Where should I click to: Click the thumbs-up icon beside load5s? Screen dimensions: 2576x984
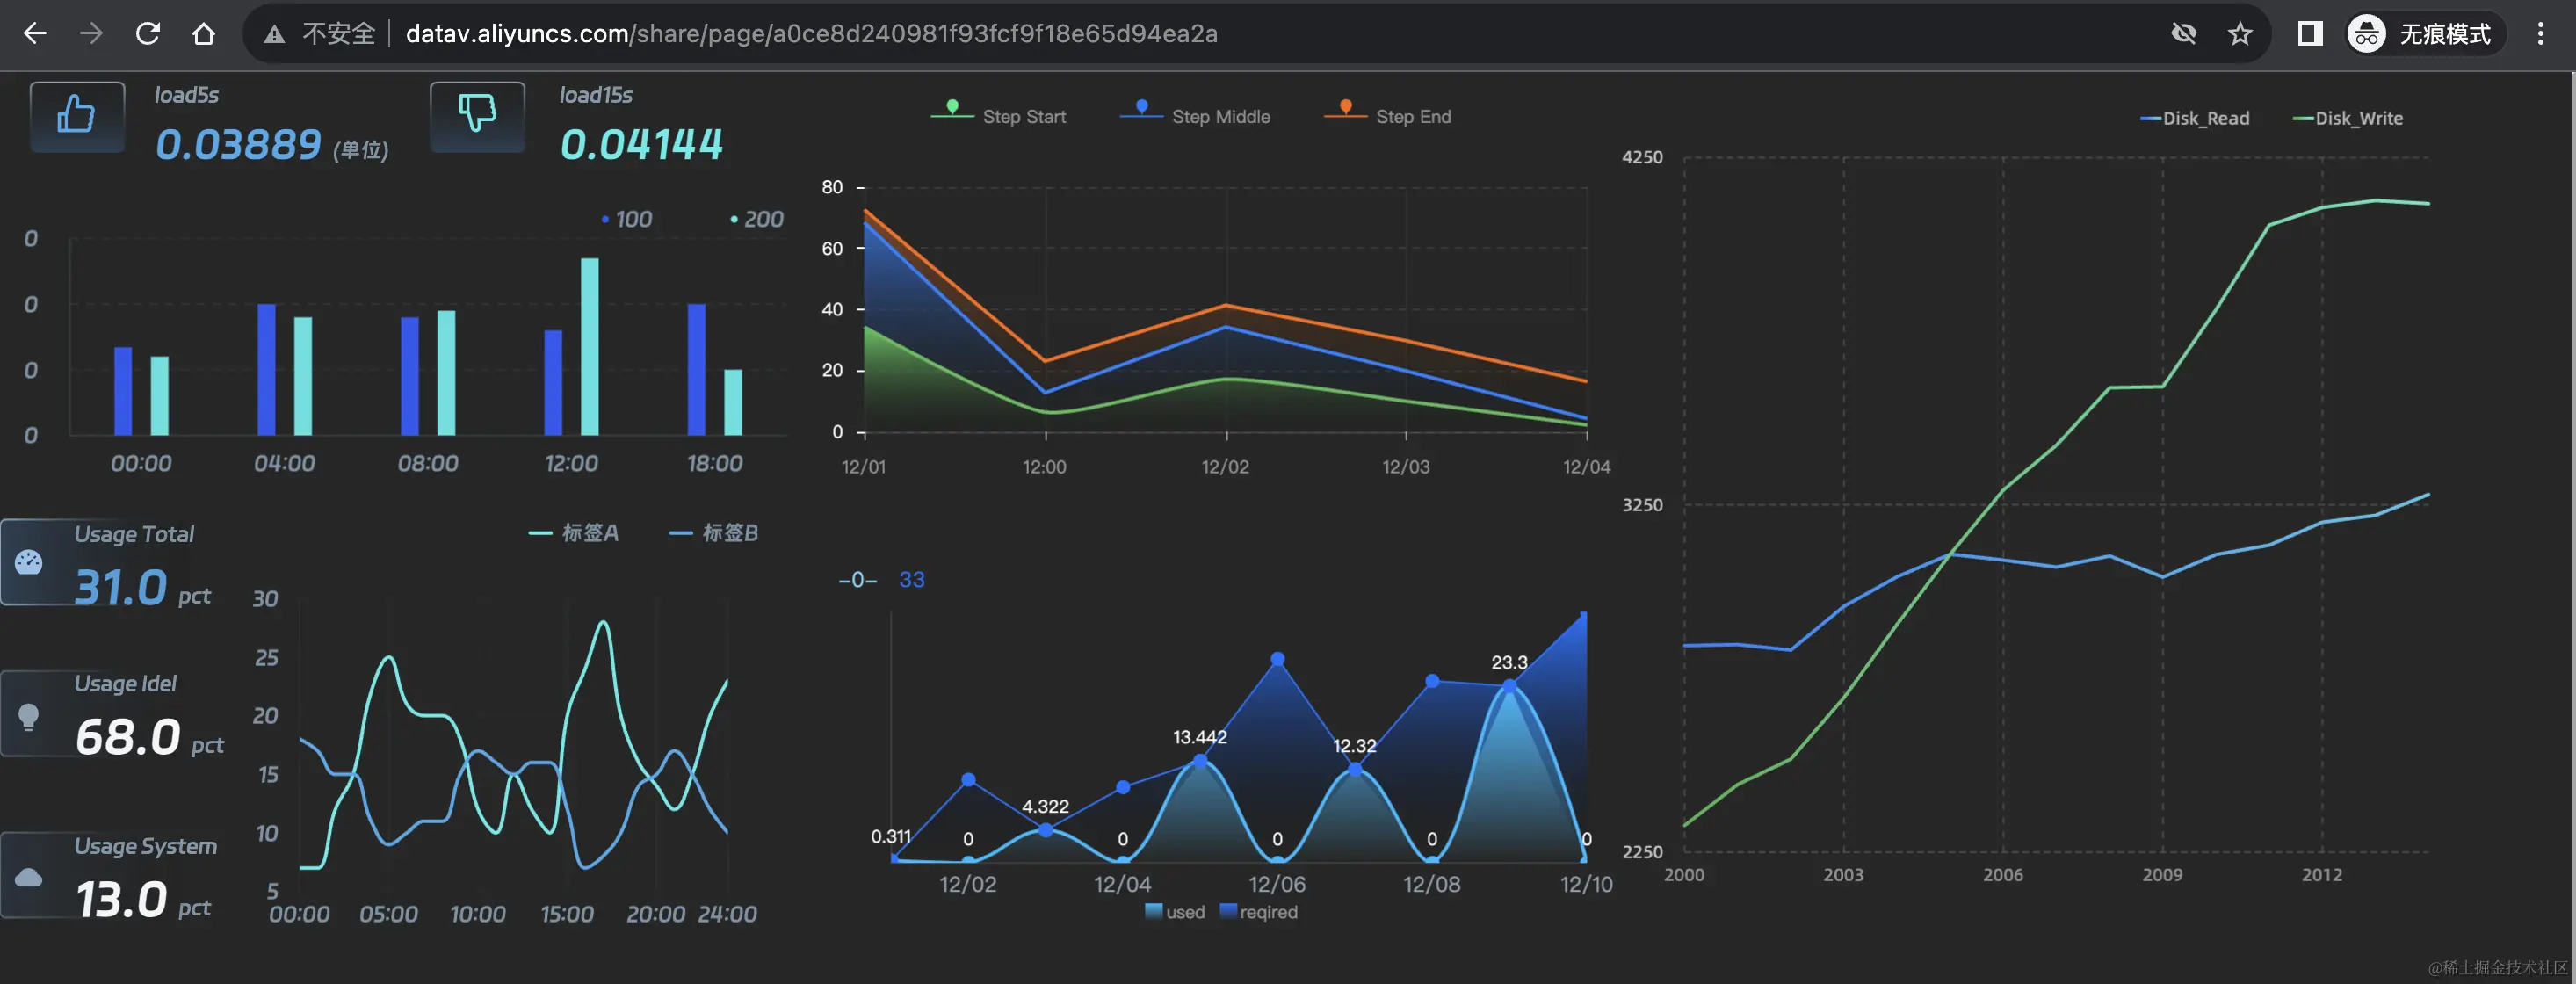(77, 115)
